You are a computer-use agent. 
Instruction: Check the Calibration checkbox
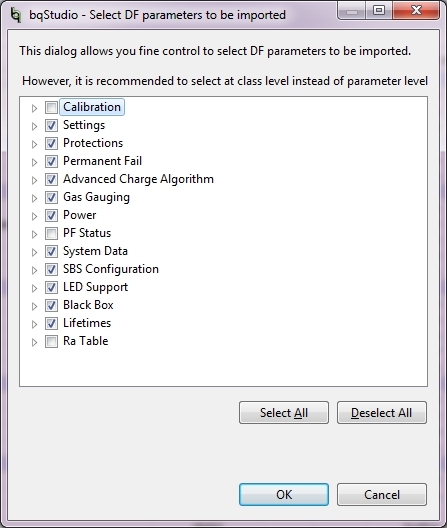[x=51, y=107]
